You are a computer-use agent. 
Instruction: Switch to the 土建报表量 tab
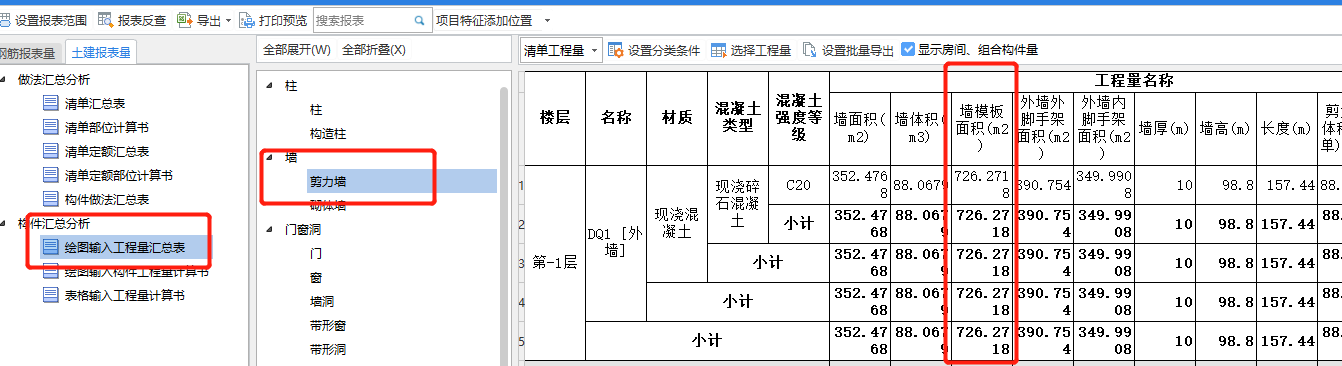(101, 53)
